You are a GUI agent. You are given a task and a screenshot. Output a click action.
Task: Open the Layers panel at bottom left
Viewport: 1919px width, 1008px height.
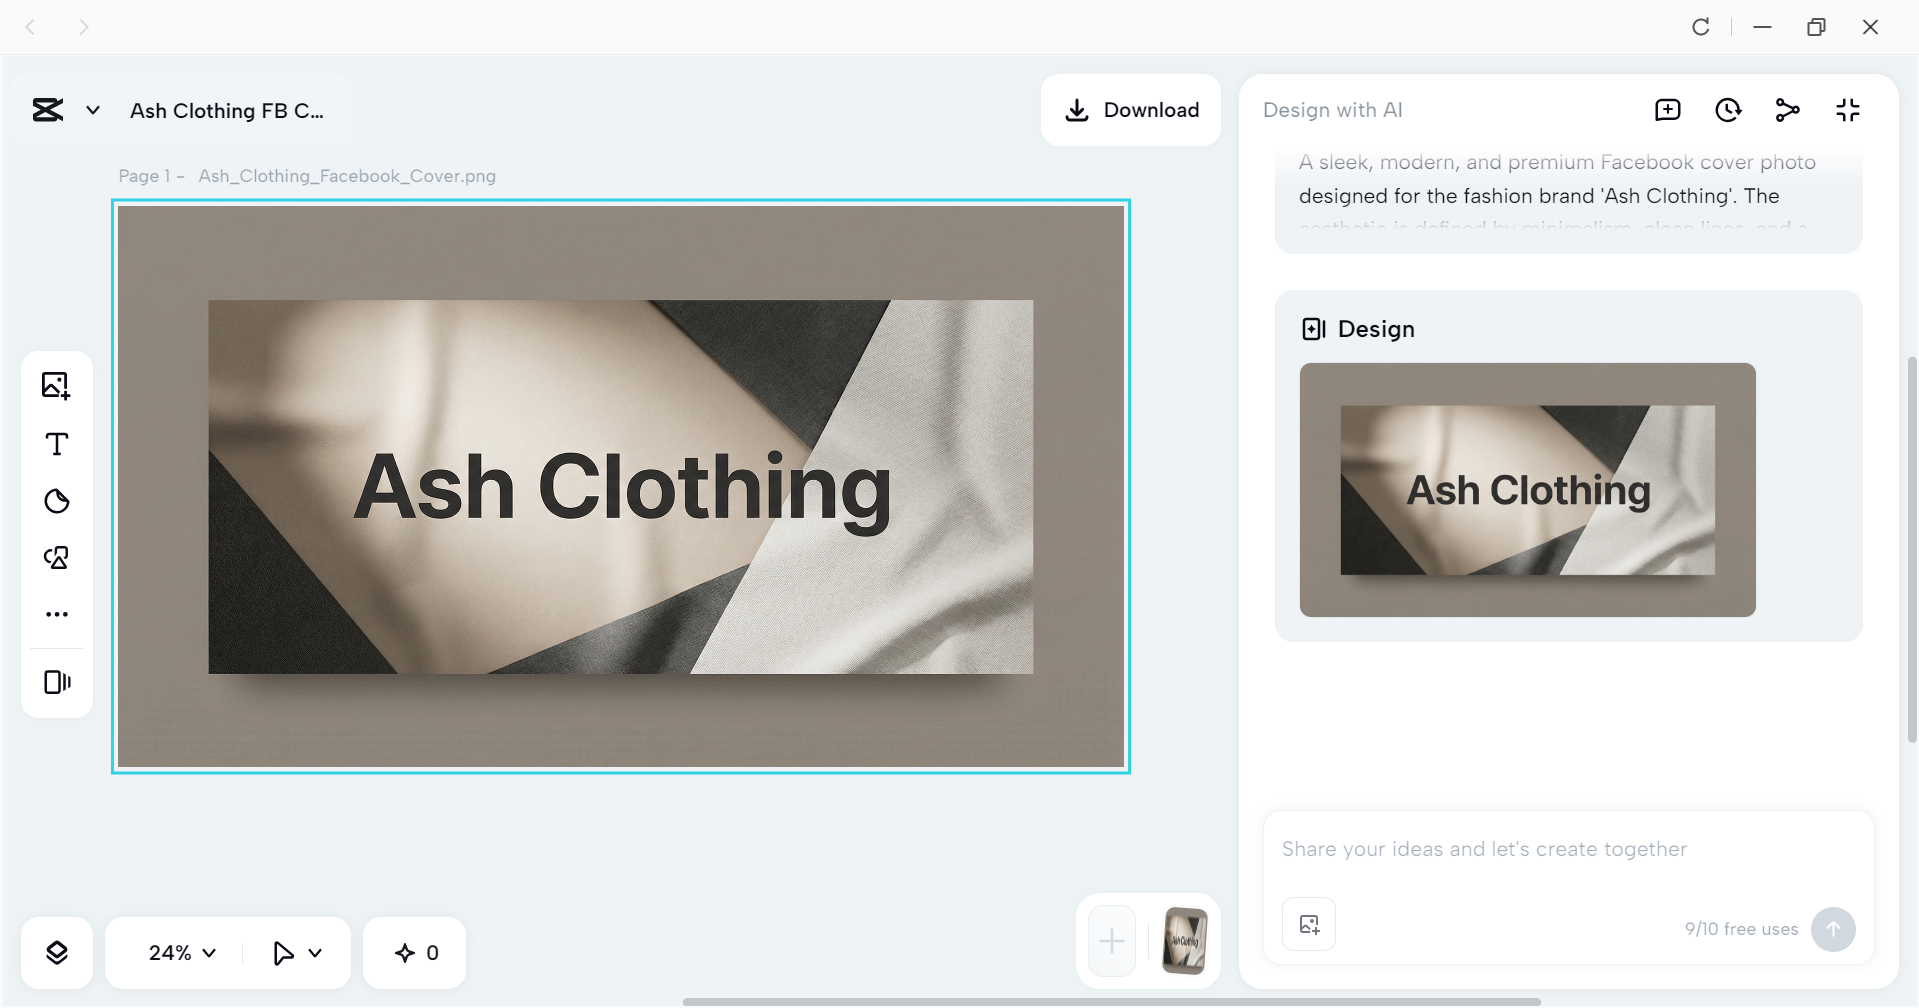click(57, 951)
